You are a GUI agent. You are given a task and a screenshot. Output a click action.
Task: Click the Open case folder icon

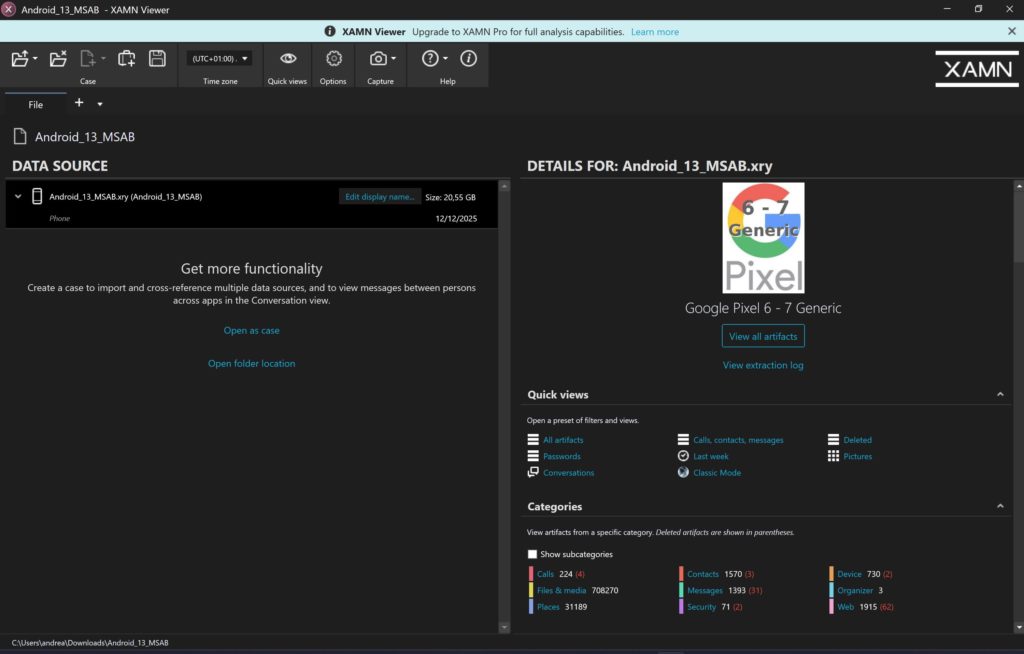(x=20, y=59)
